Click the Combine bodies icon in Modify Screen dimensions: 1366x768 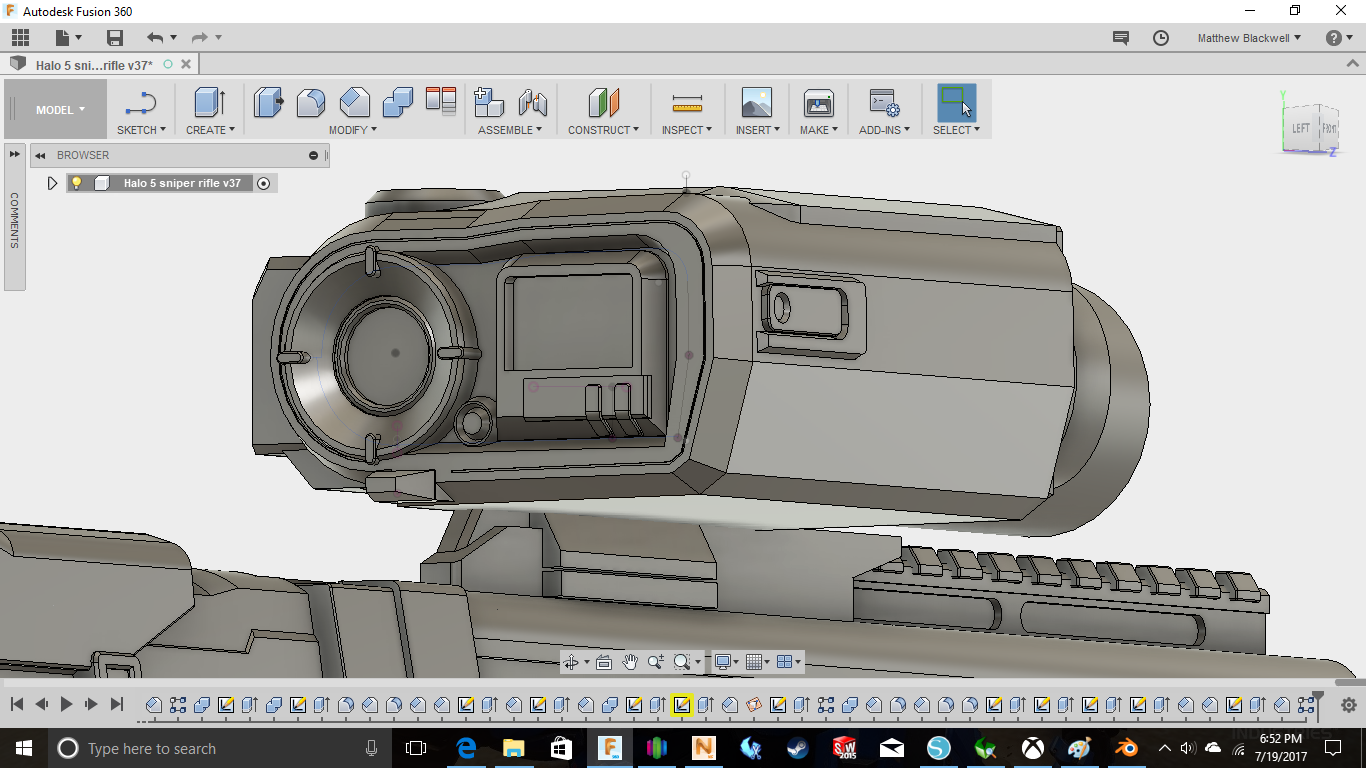tap(398, 102)
